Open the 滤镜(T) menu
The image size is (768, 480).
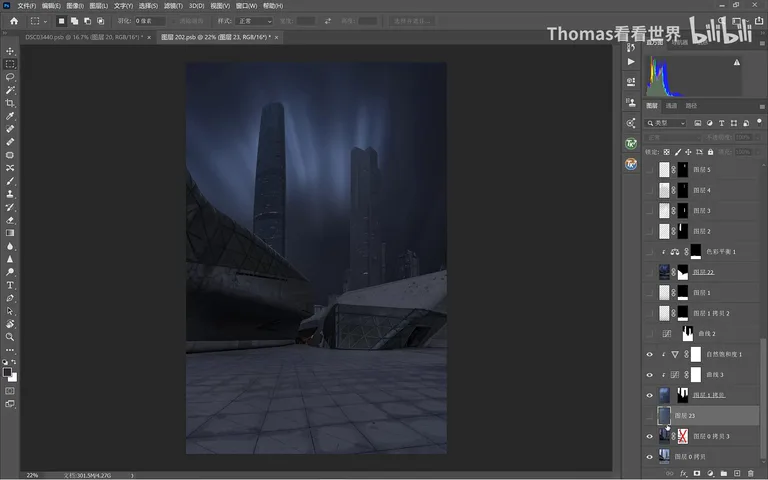173,6
